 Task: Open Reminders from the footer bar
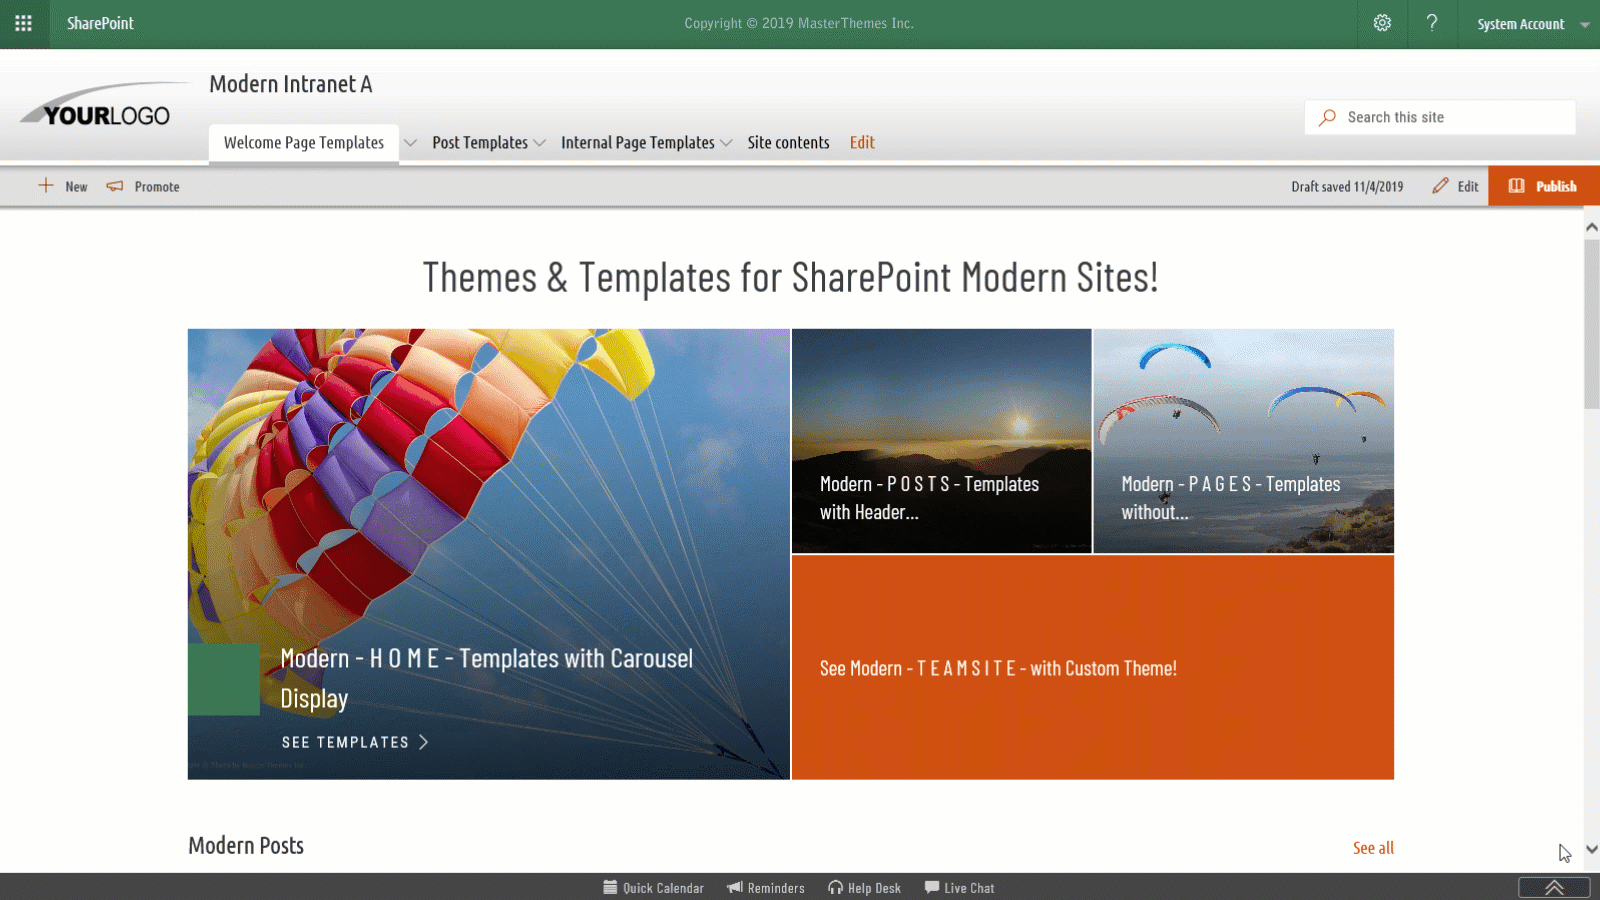(x=766, y=888)
